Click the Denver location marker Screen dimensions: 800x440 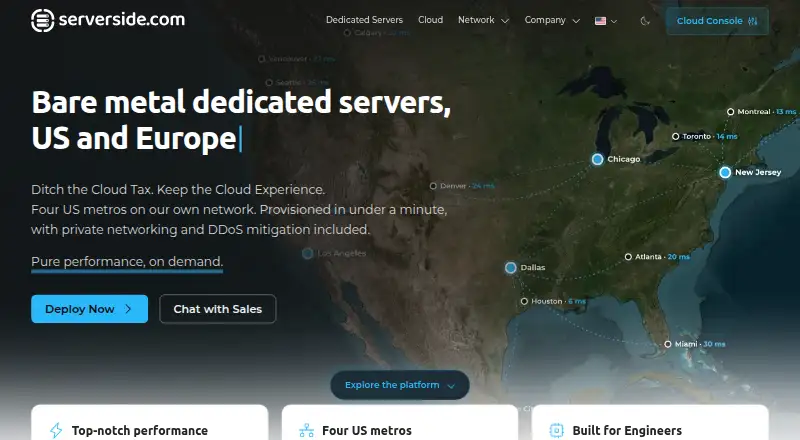coord(433,186)
